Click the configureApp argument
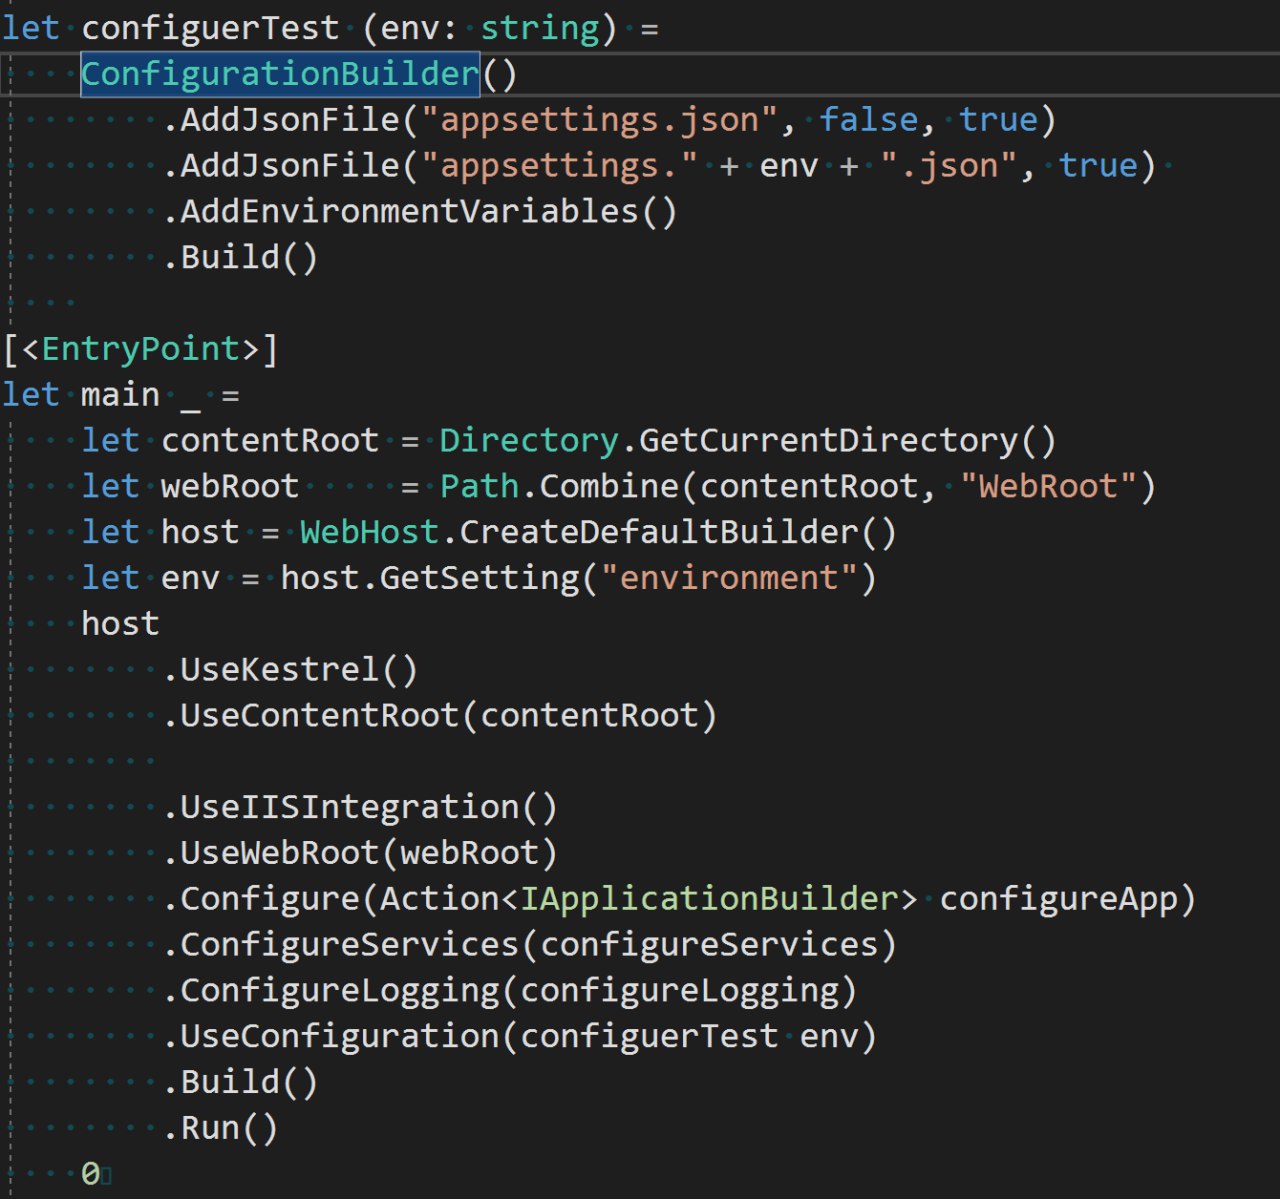Viewport: 1280px width, 1199px height. [1059, 900]
